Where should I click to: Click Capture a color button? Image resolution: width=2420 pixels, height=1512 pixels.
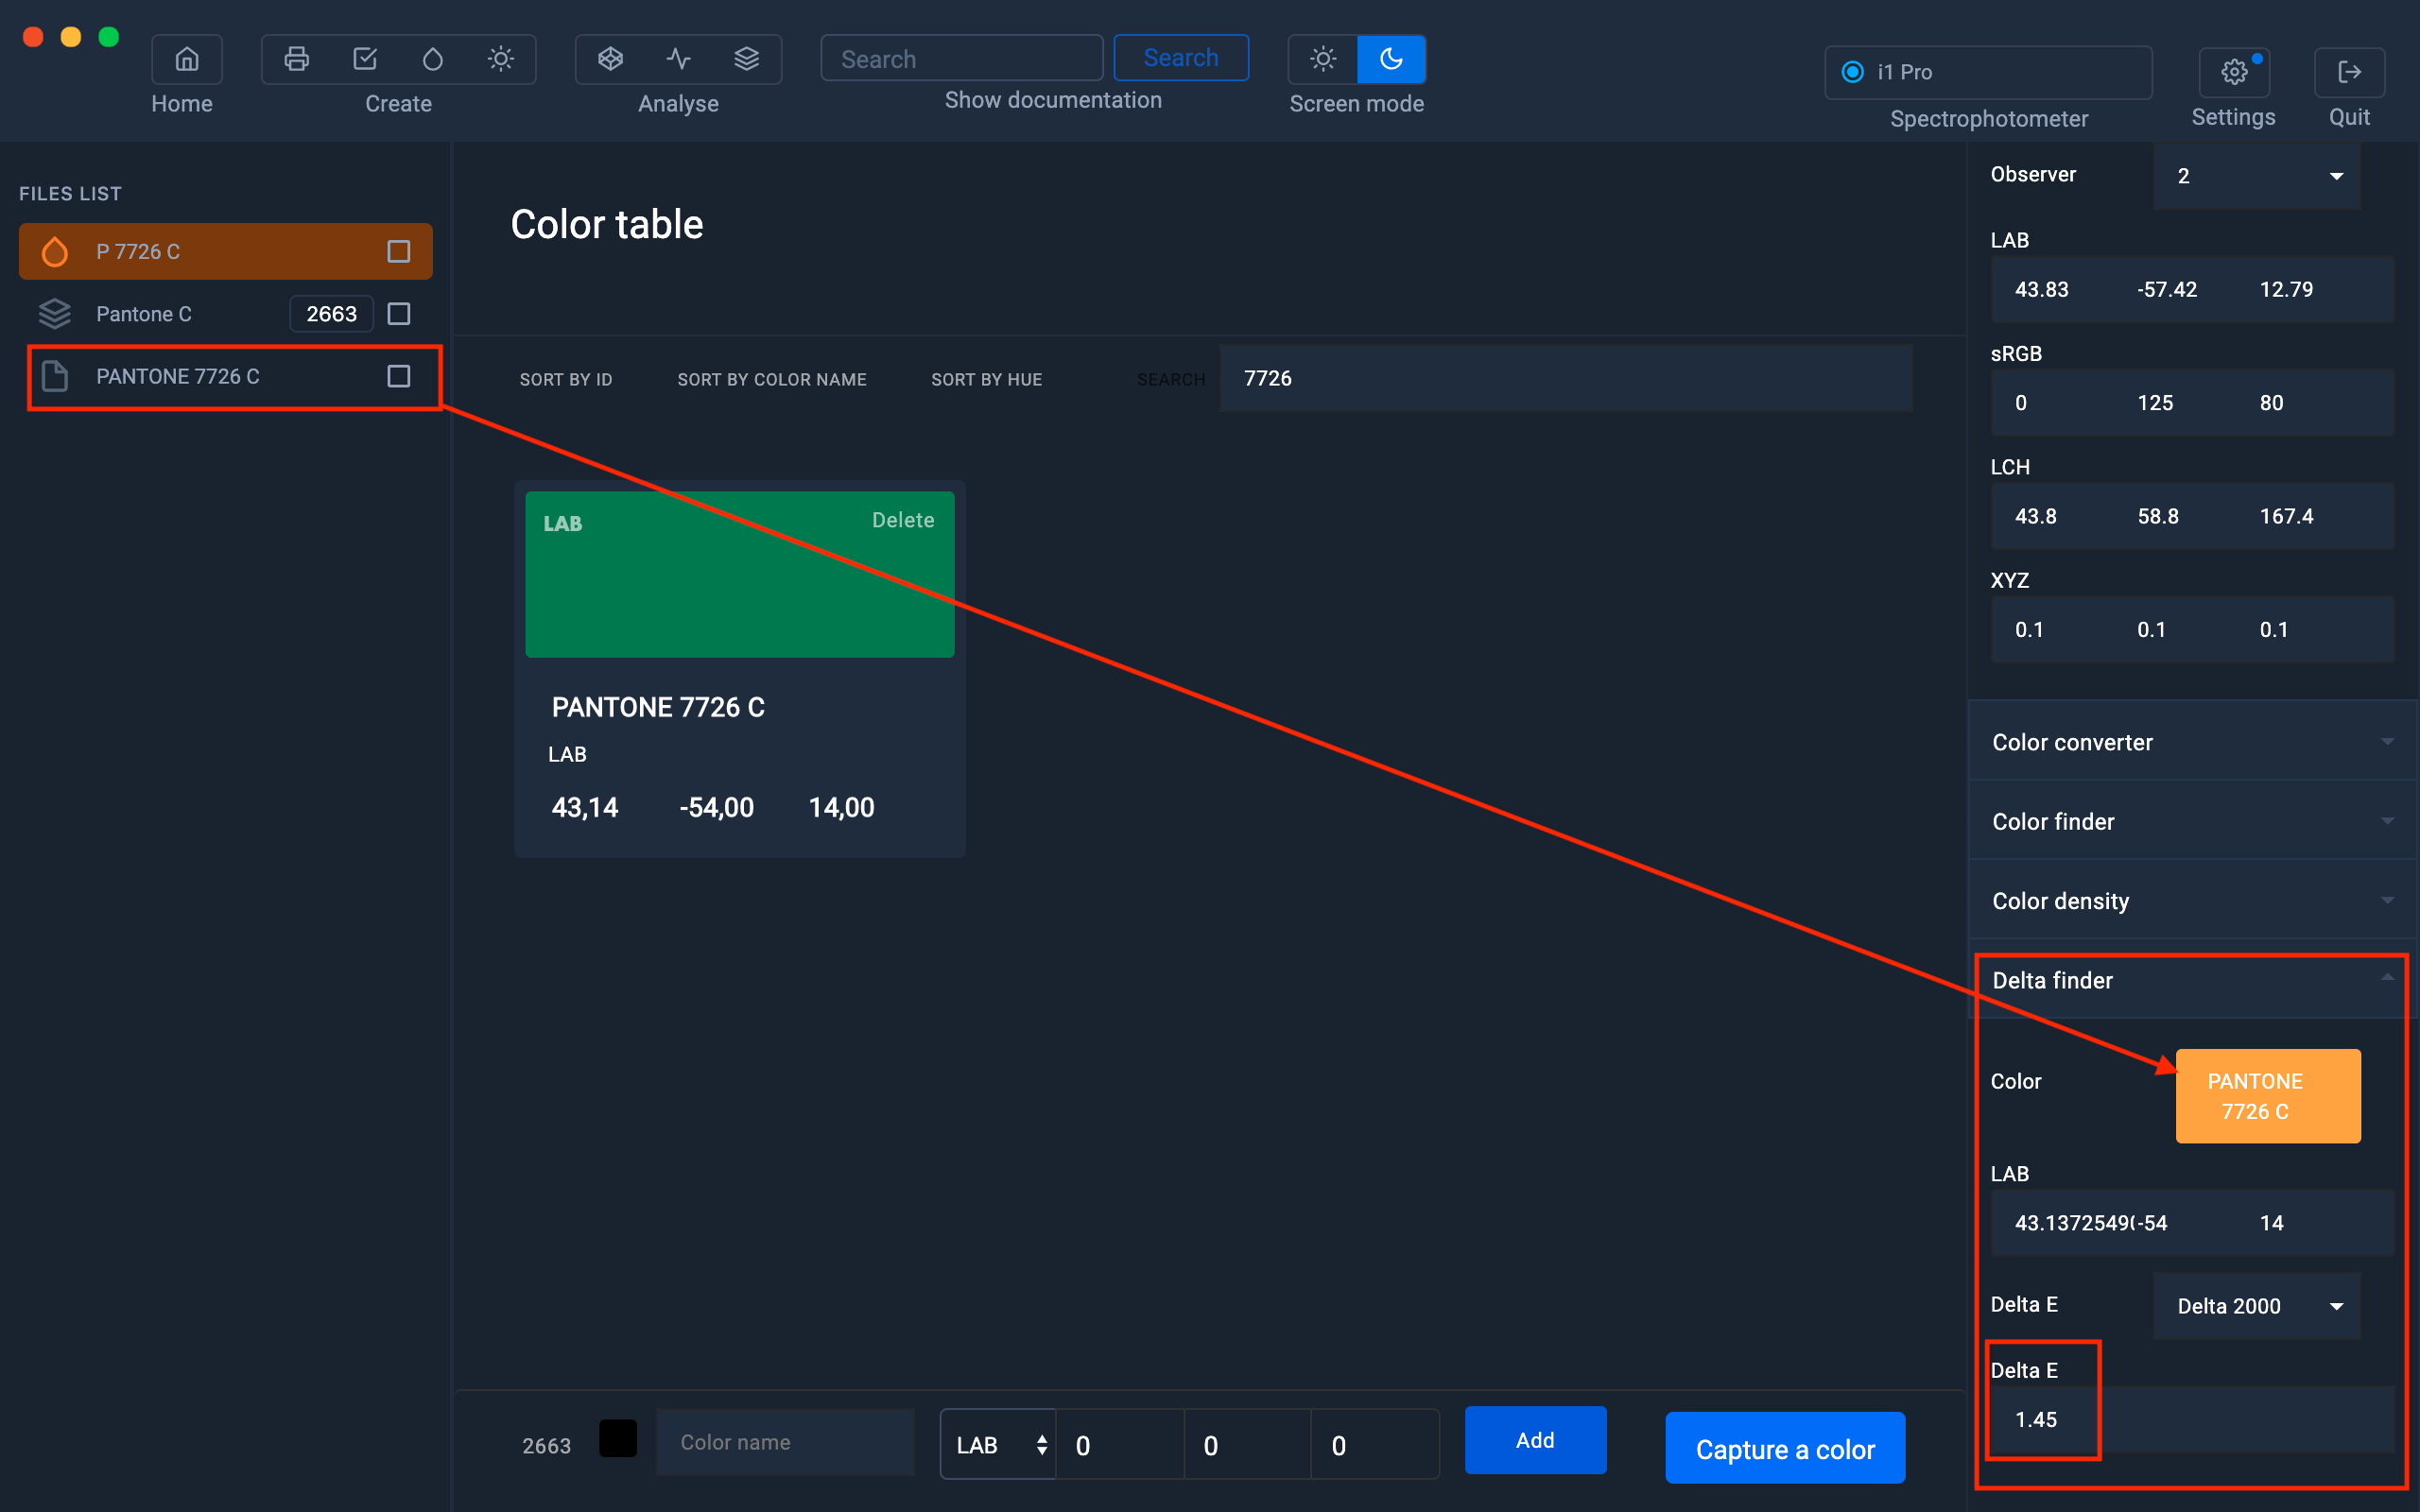coord(1785,1448)
